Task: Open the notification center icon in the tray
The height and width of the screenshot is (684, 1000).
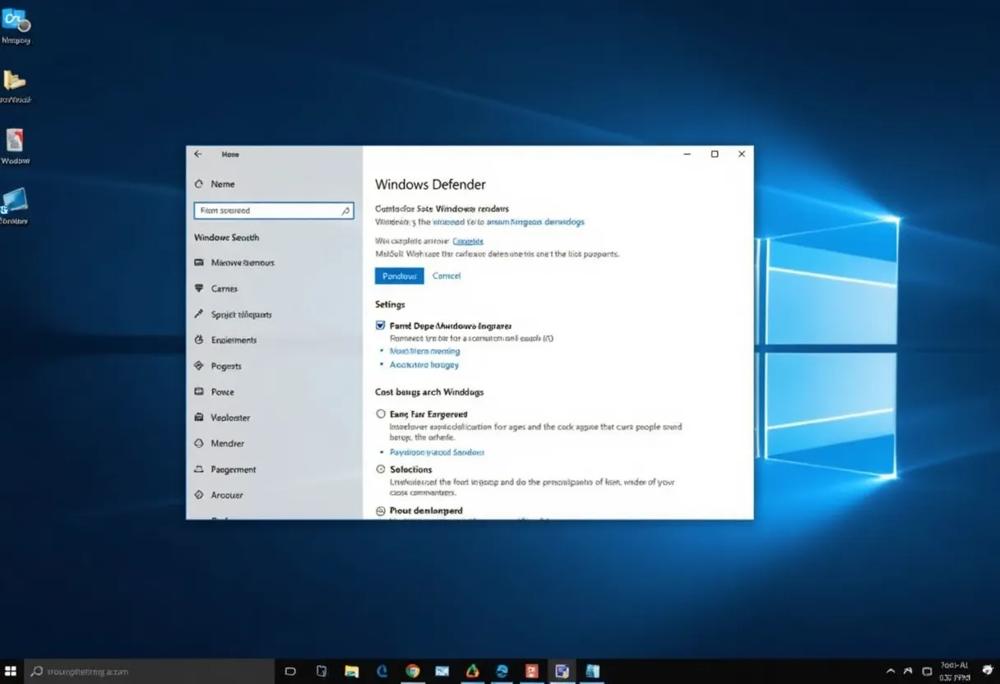Action: [x=927, y=671]
